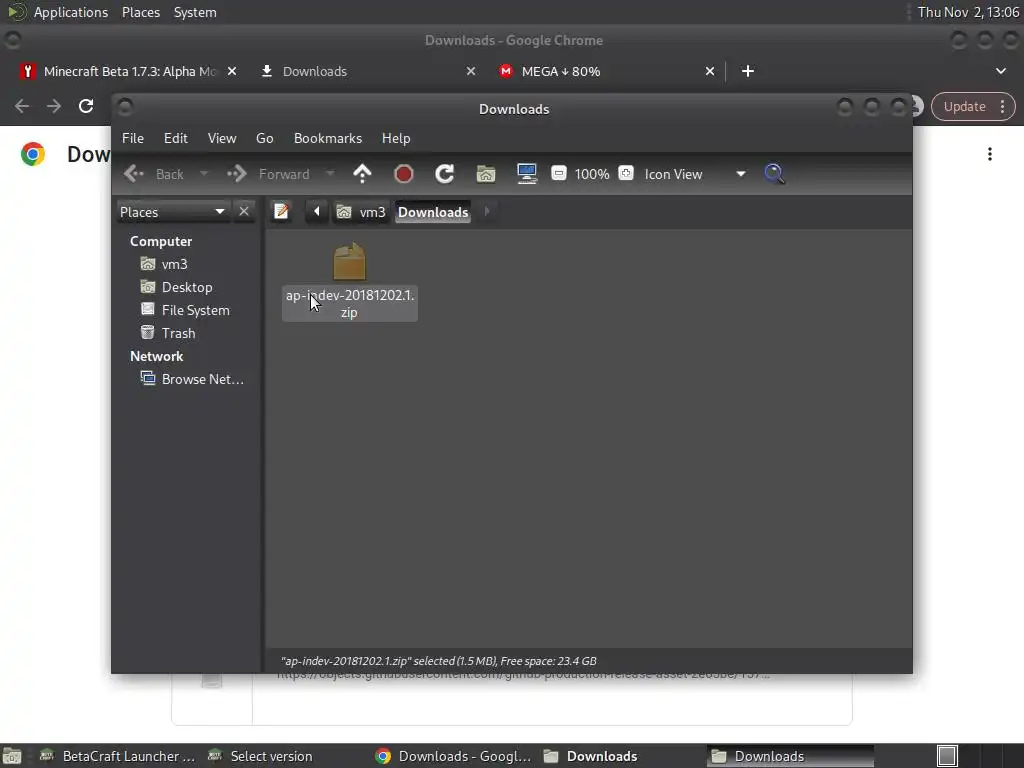Close the Places side pane
The width and height of the screenshot is (1024, 768).
click(244, 212)
